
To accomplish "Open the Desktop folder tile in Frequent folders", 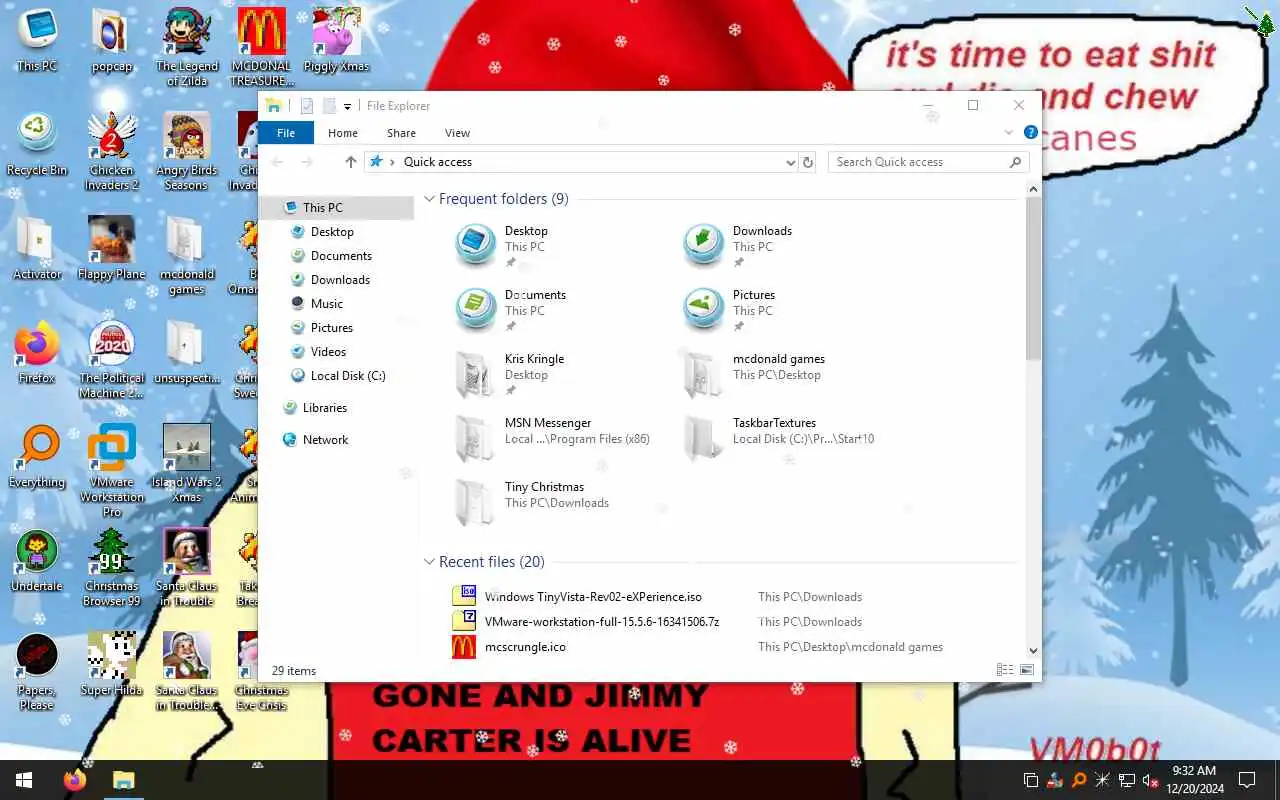I will coord(510,246).
